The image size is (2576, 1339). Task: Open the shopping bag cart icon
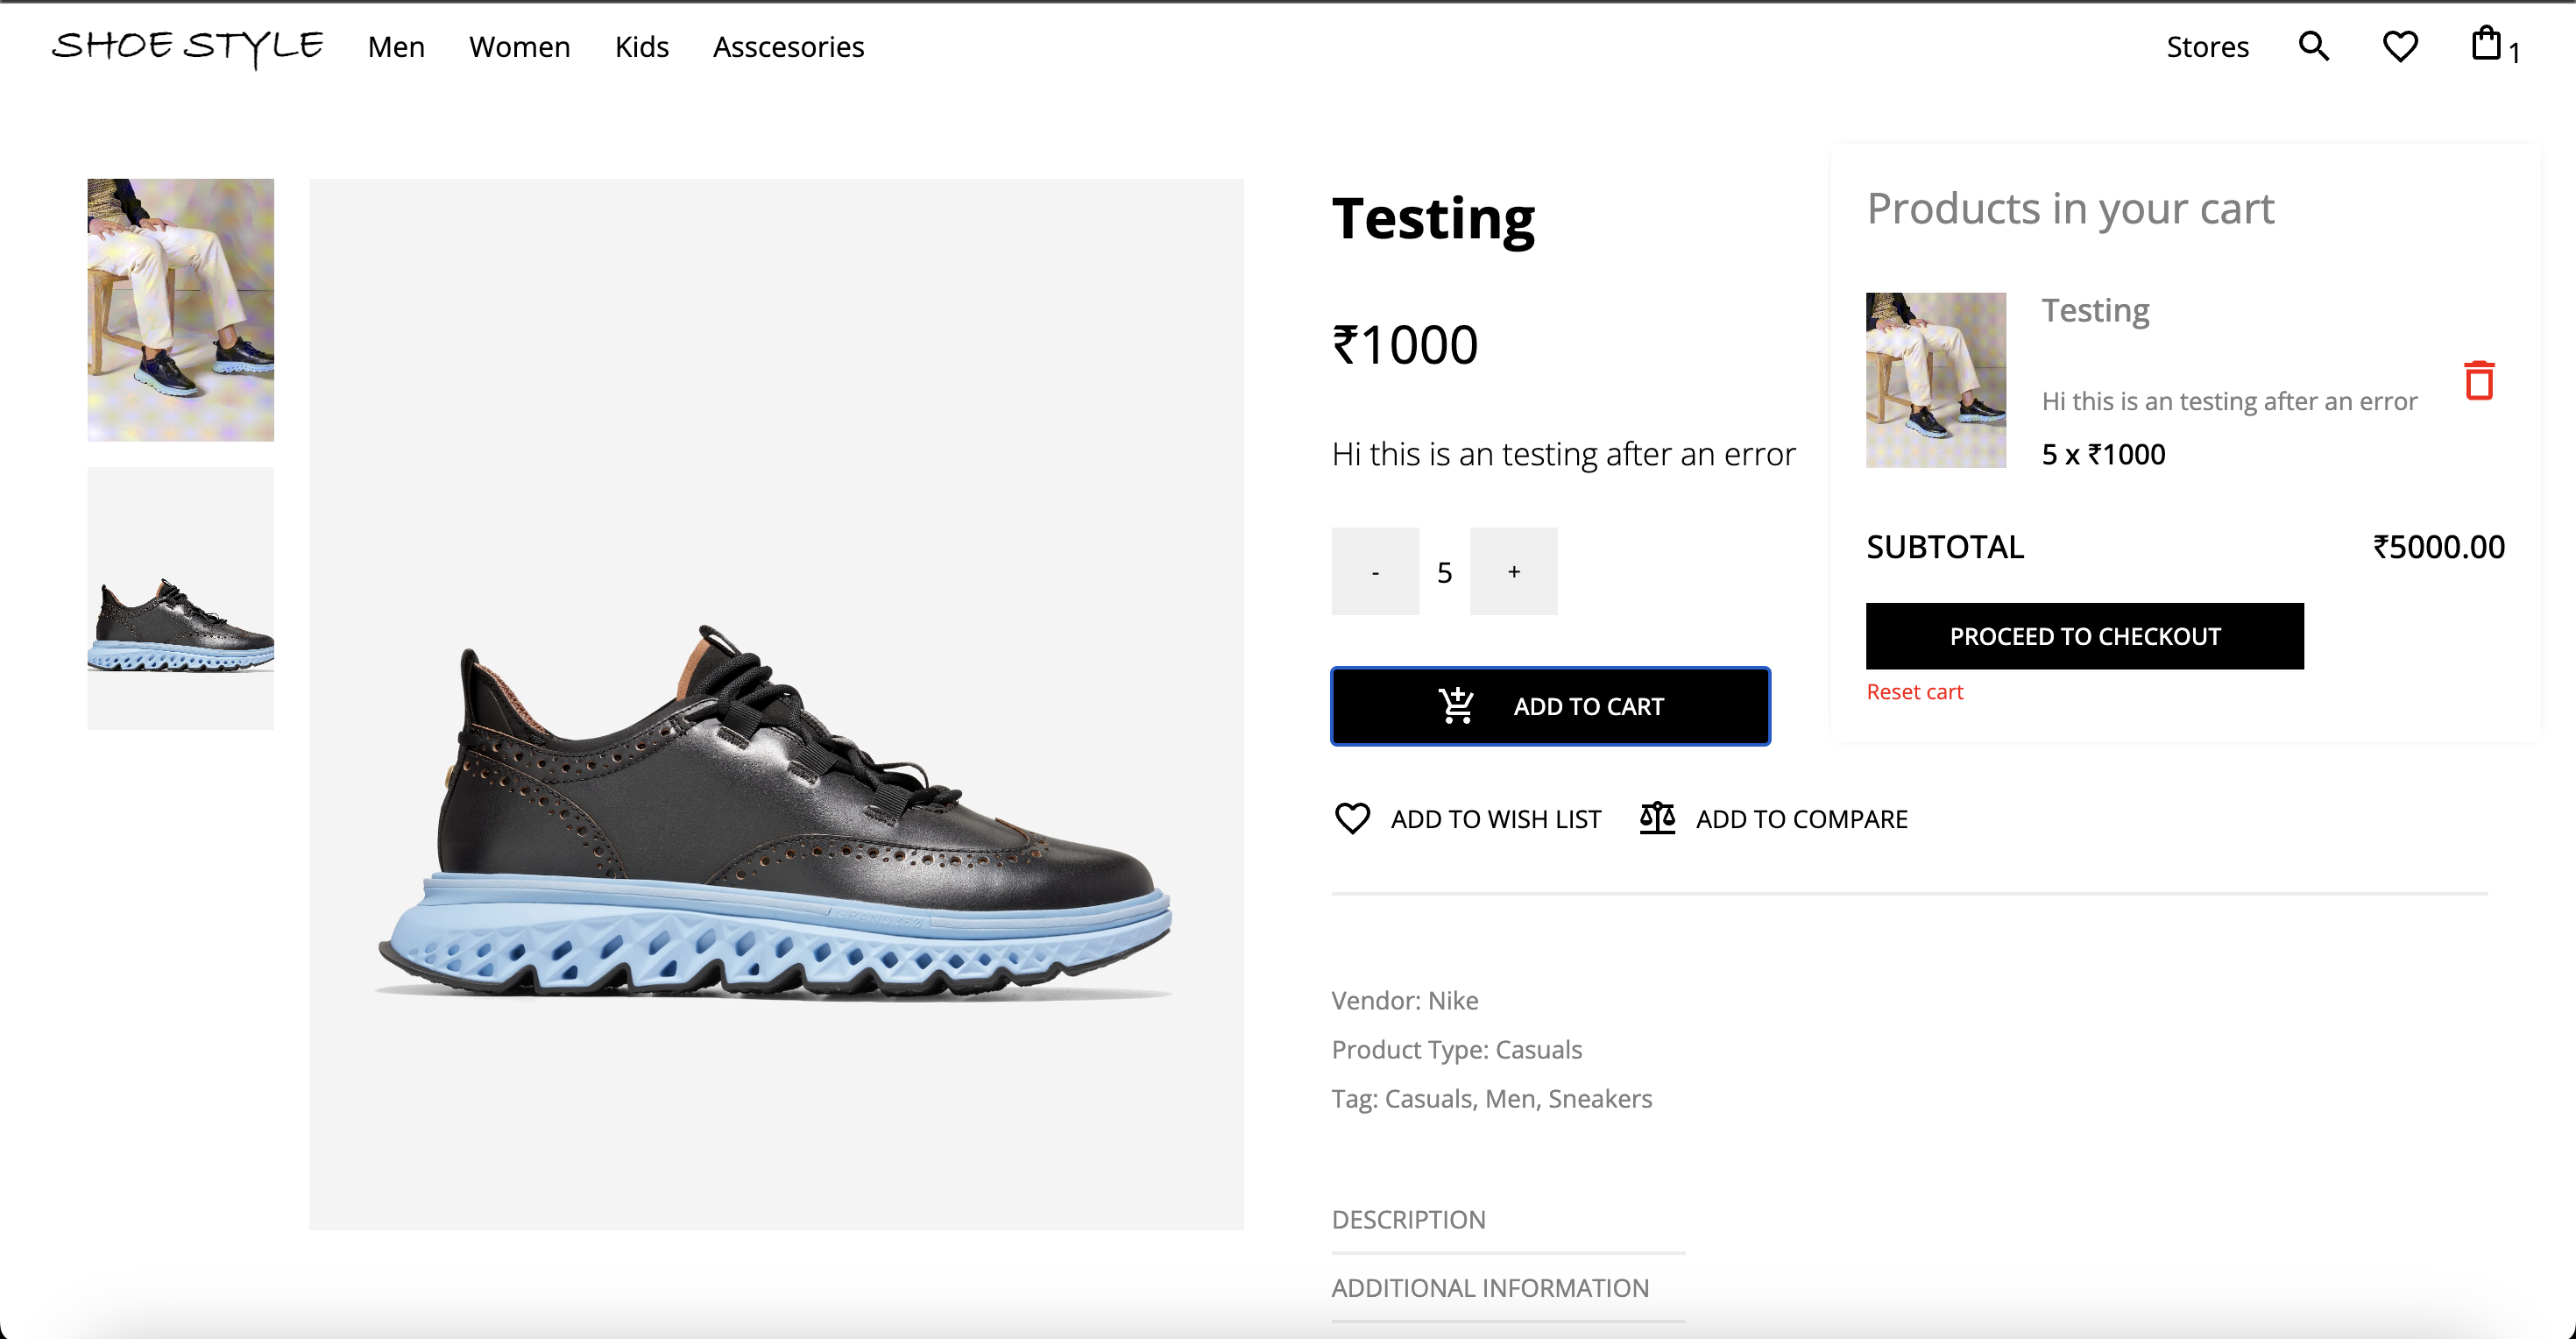(2489, 45)
